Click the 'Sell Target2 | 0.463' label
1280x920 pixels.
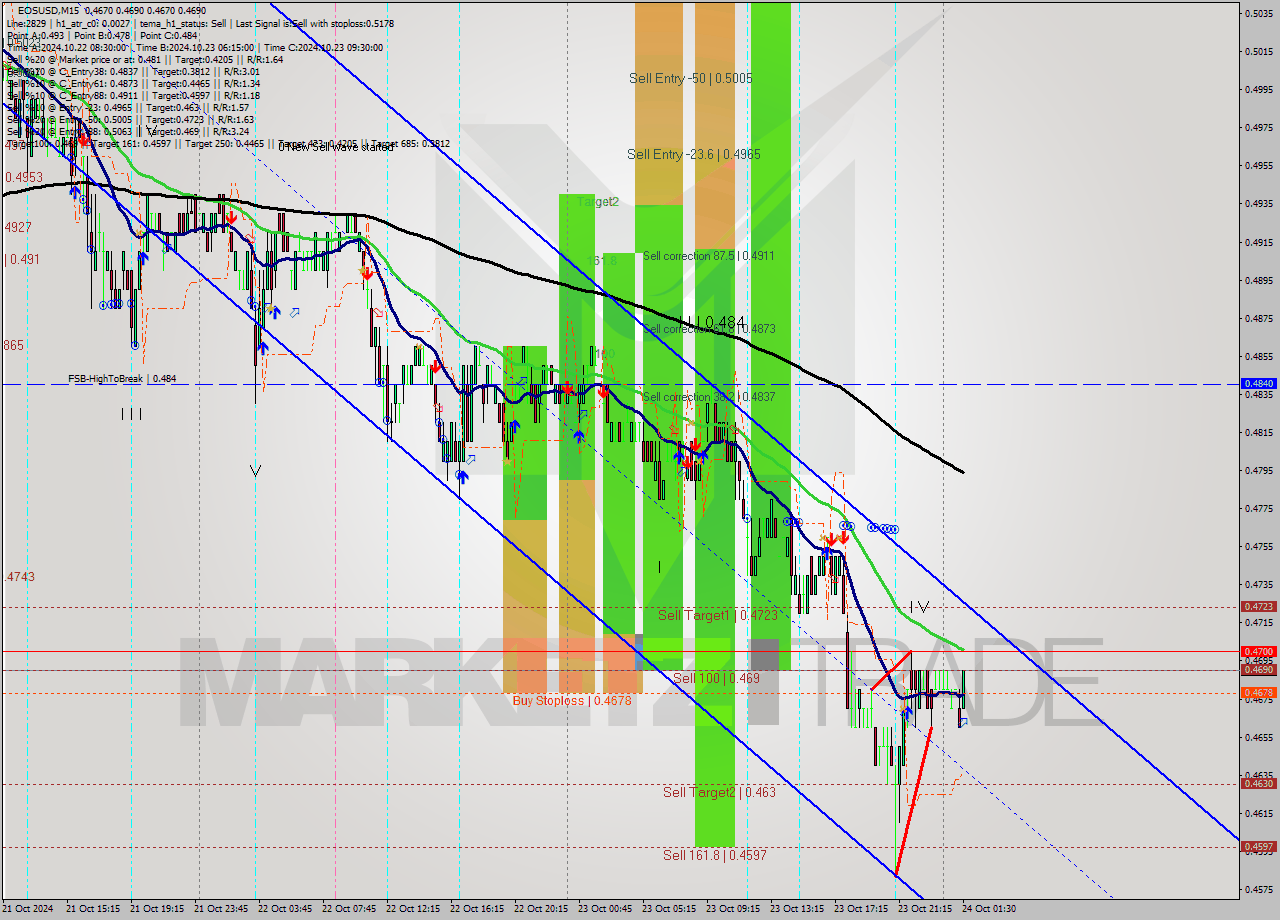point(719,792)
